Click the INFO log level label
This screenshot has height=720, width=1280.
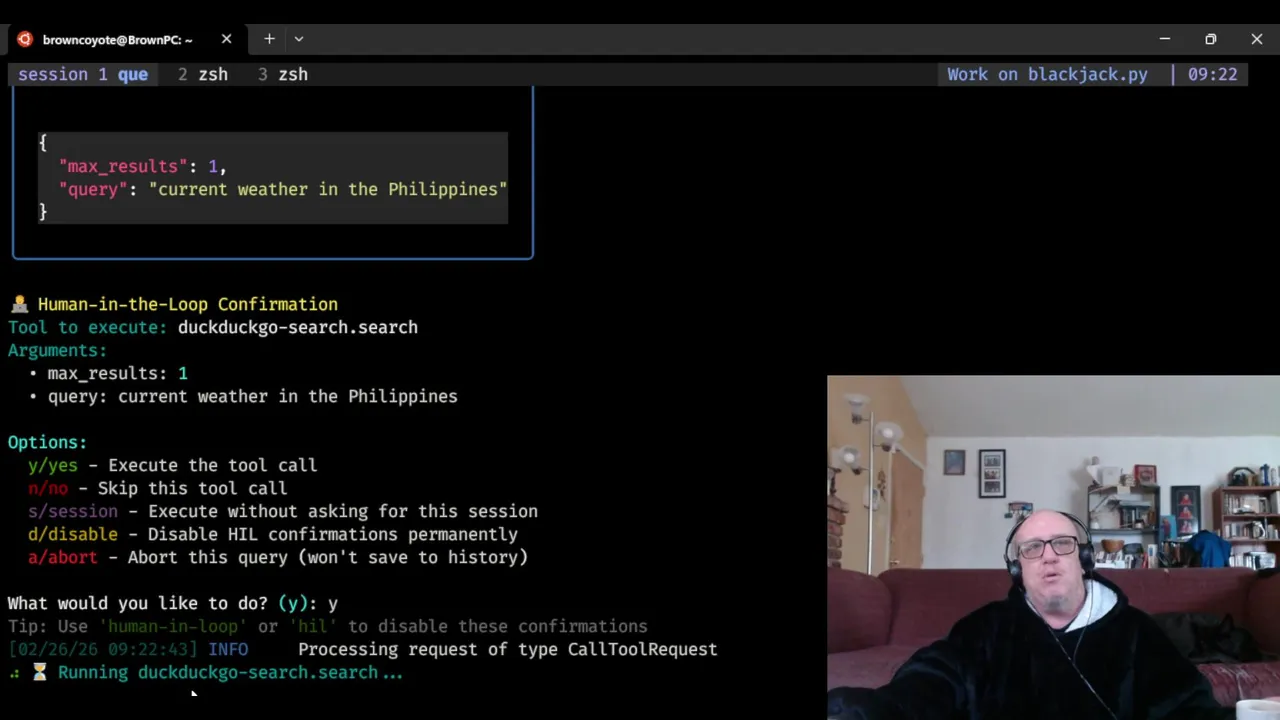point(228,649)
